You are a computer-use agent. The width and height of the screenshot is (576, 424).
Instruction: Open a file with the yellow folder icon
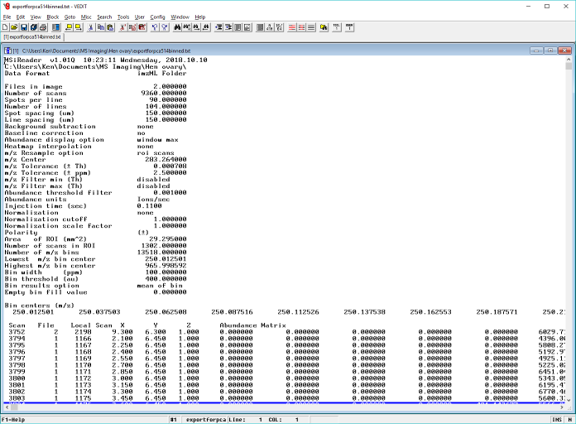pos(14,27)
